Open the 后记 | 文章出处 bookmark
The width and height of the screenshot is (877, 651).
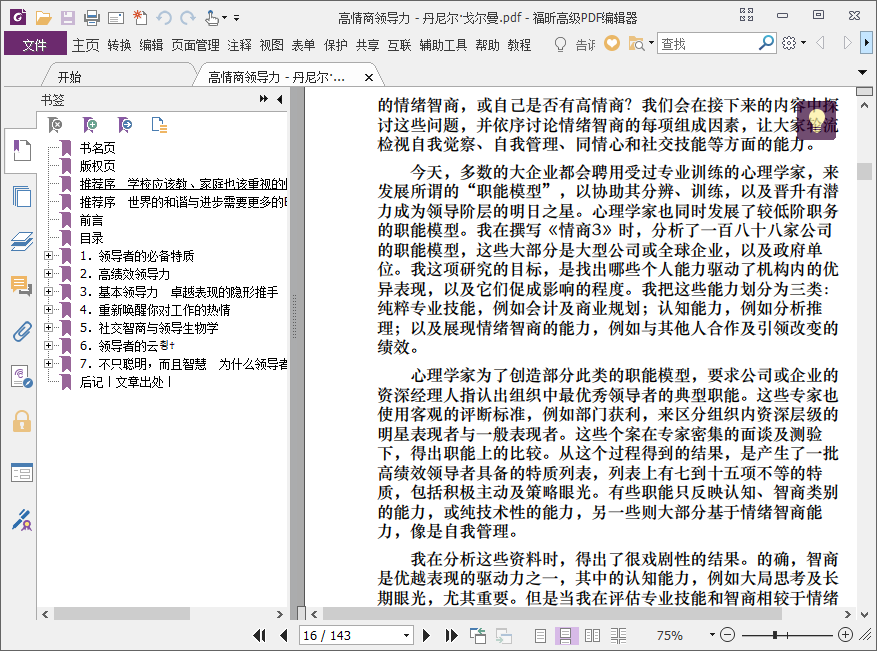(125, 382)
